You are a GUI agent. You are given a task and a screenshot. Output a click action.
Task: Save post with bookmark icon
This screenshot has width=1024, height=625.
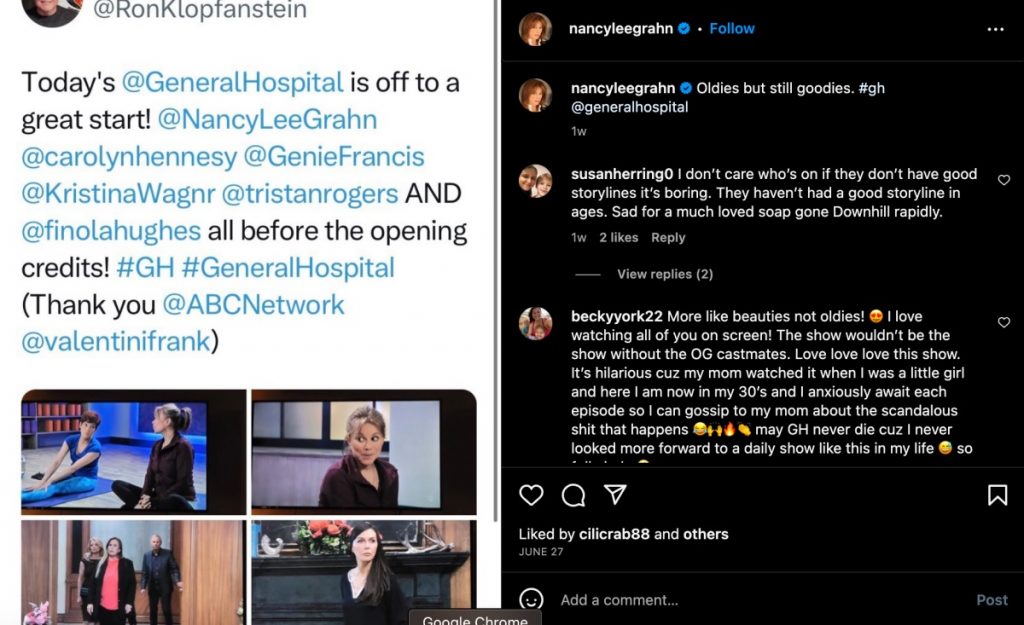(997, 495)
